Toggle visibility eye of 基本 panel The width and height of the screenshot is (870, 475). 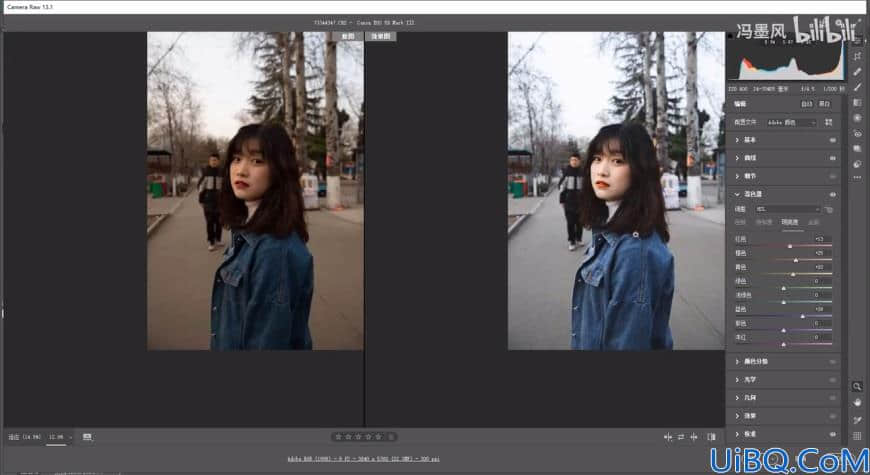tap(832, 140)
